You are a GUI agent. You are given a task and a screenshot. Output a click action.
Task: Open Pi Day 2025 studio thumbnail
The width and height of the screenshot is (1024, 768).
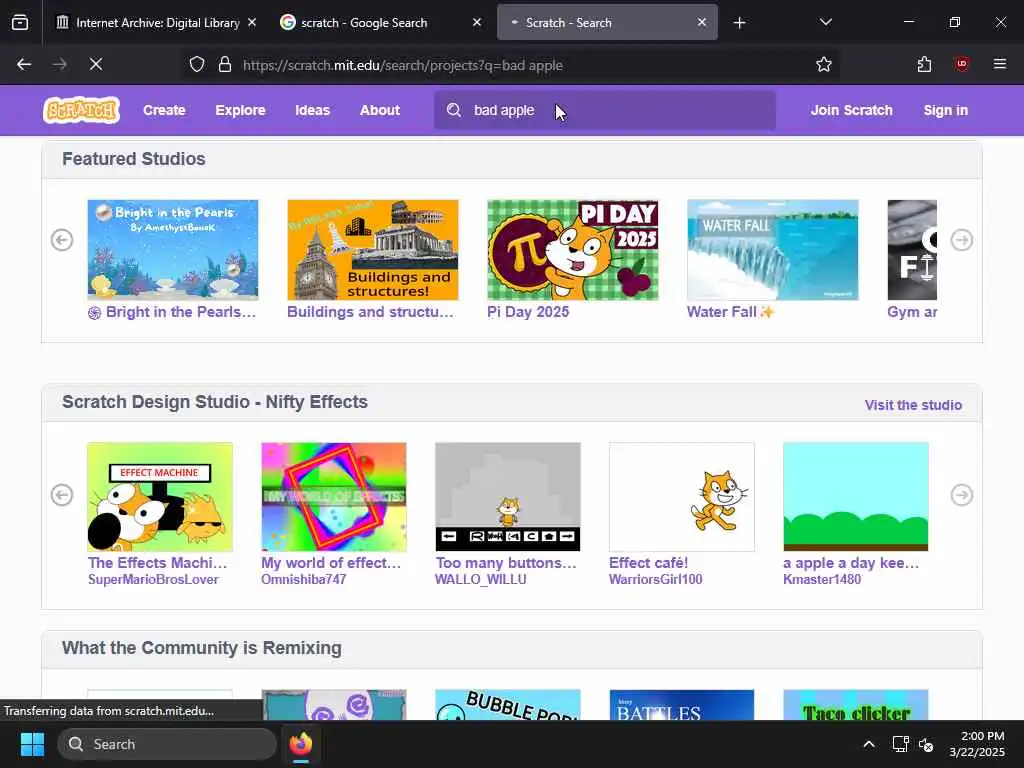click(573, 250)
